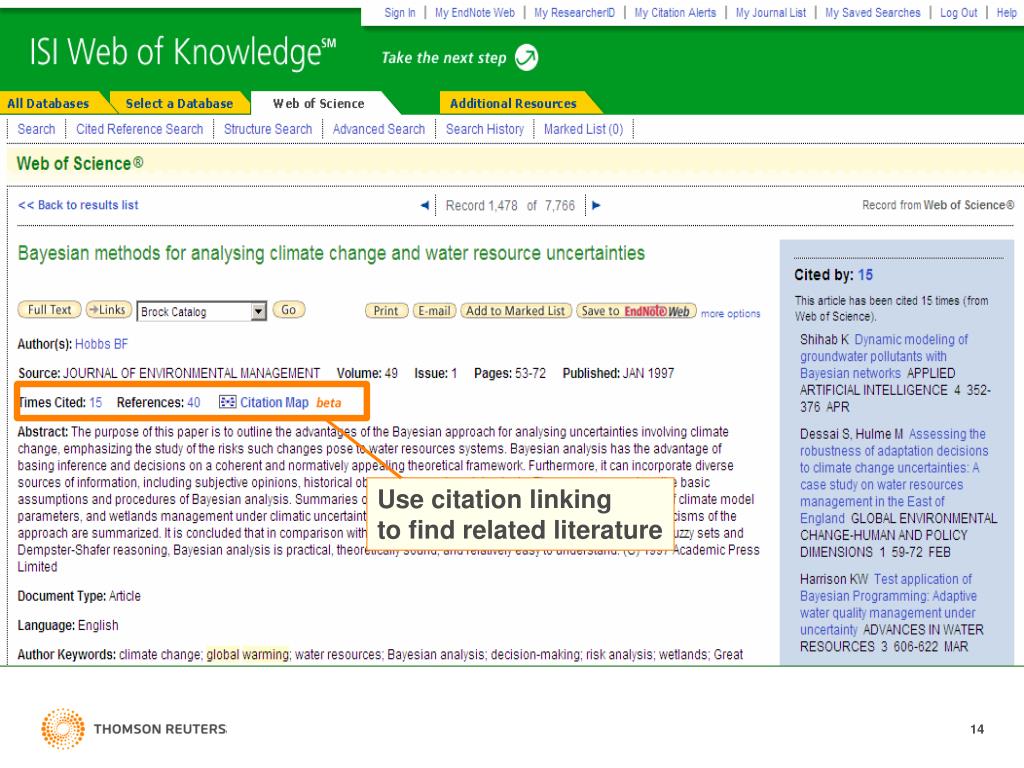Image resolution: width=1024 pixels, height=768 pixels.
Task: Go to Structure Search
Action: 268,129
